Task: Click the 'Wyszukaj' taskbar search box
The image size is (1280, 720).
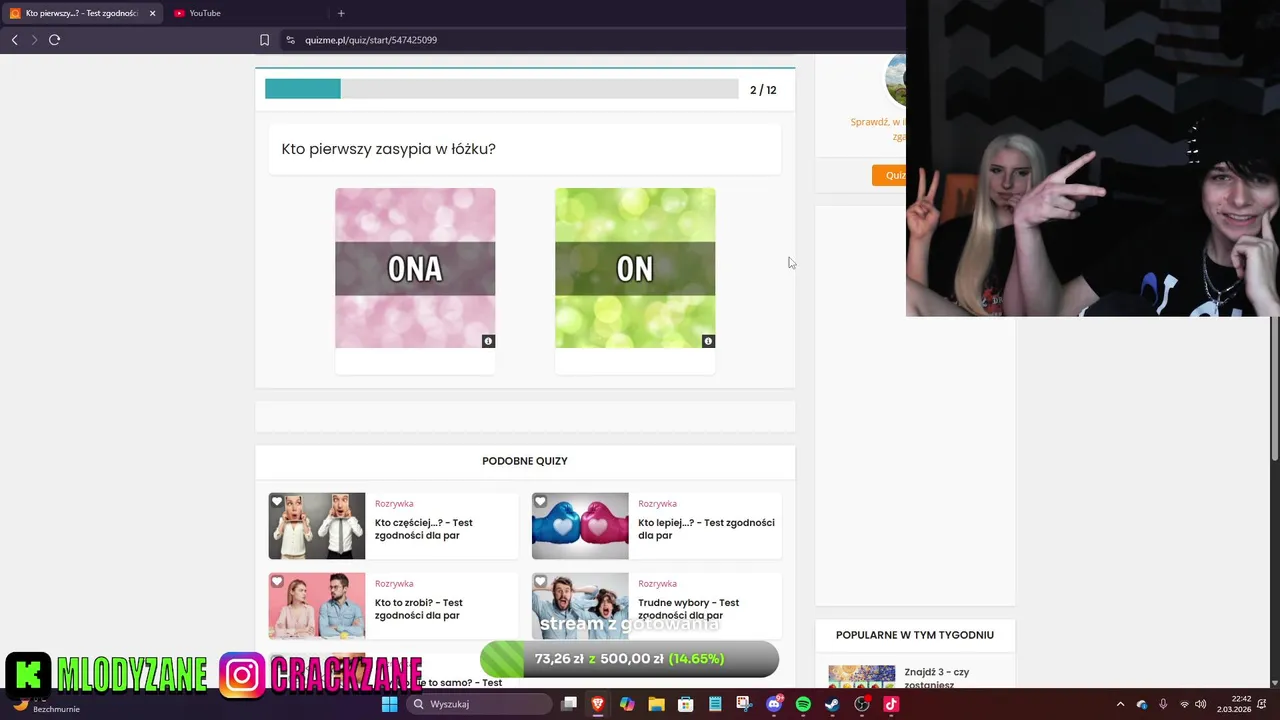Action: 480,704
